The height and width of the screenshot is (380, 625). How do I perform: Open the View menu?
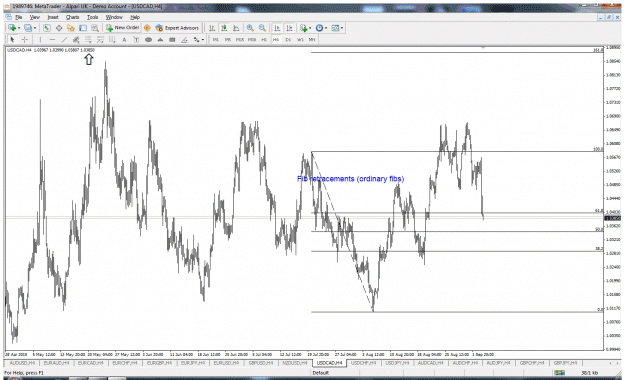click(x=35, y=17)
